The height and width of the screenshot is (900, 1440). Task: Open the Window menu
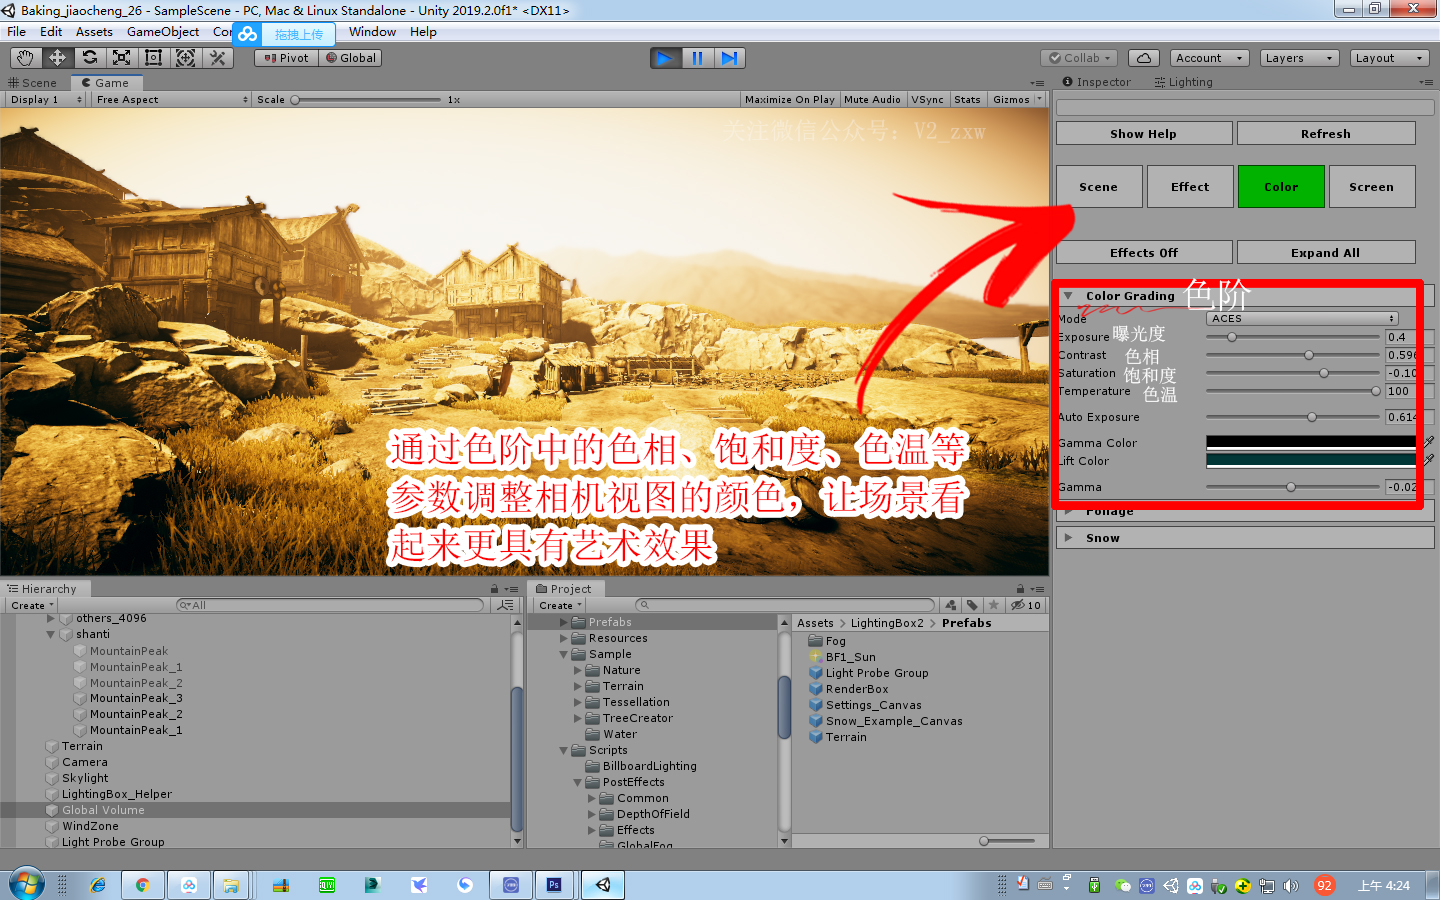(372, 32)
